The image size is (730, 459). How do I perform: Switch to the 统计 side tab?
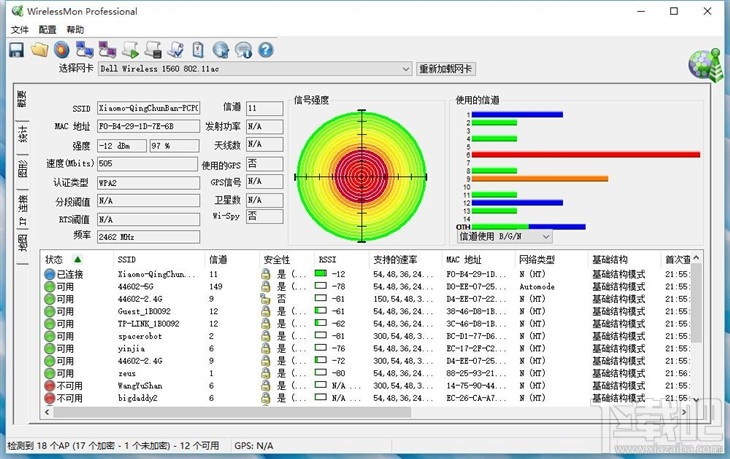(x=22, y=134)
